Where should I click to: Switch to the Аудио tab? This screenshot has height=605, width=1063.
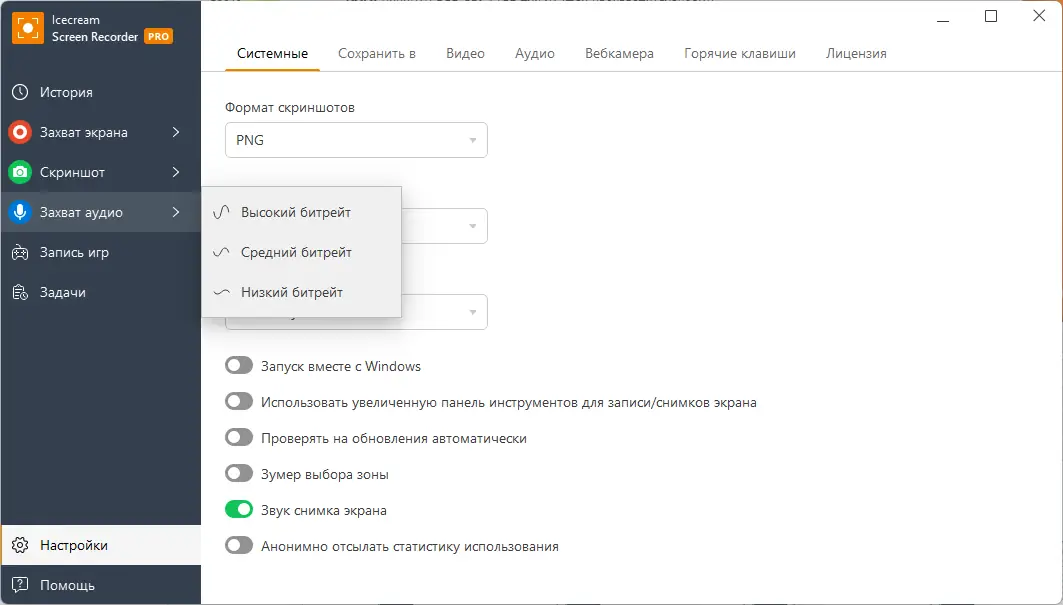[x=534, y=53]
